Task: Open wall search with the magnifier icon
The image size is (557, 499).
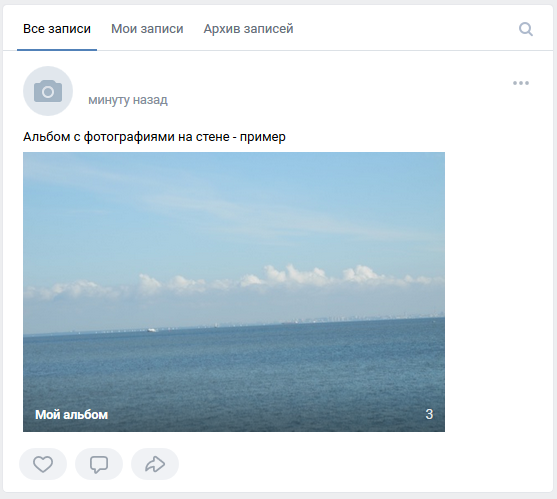Action: [x=526, y=29]
